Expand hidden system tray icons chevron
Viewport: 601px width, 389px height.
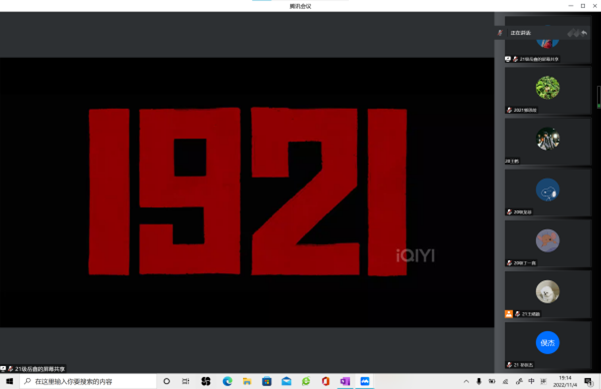466,381
